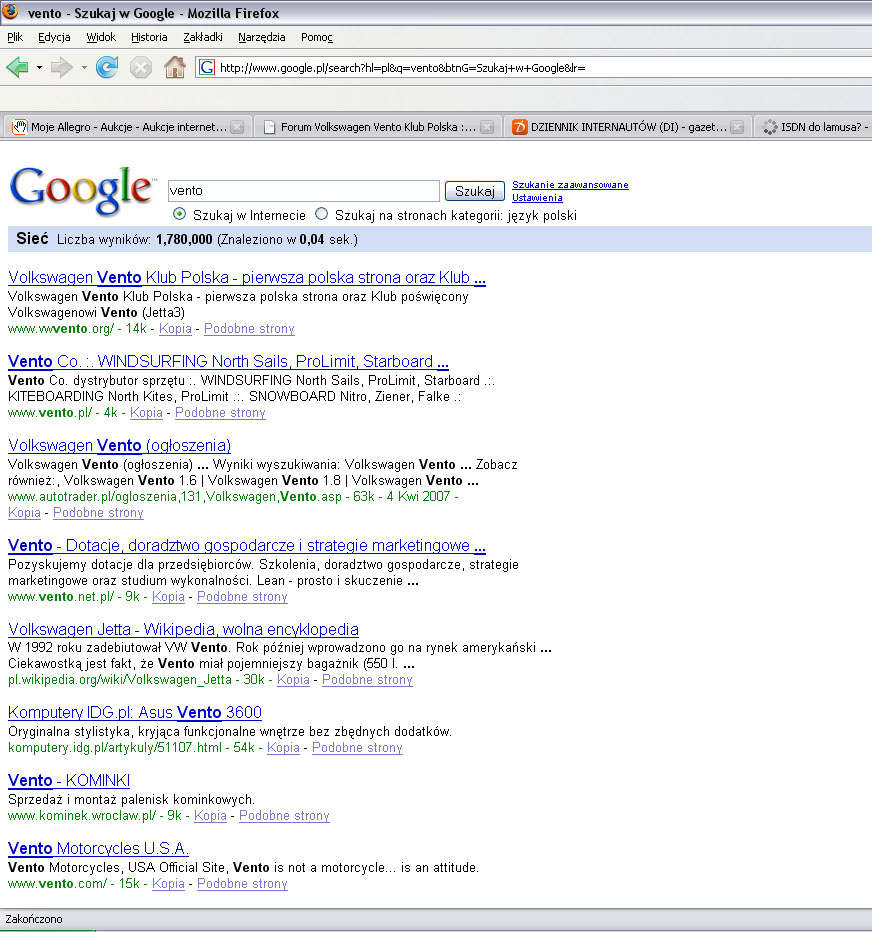Click the DZIENNIK INTERNAUTÓW tab favicon
Image resolution: width=872 pixels, height=932 pixels.
coord(520,127)
